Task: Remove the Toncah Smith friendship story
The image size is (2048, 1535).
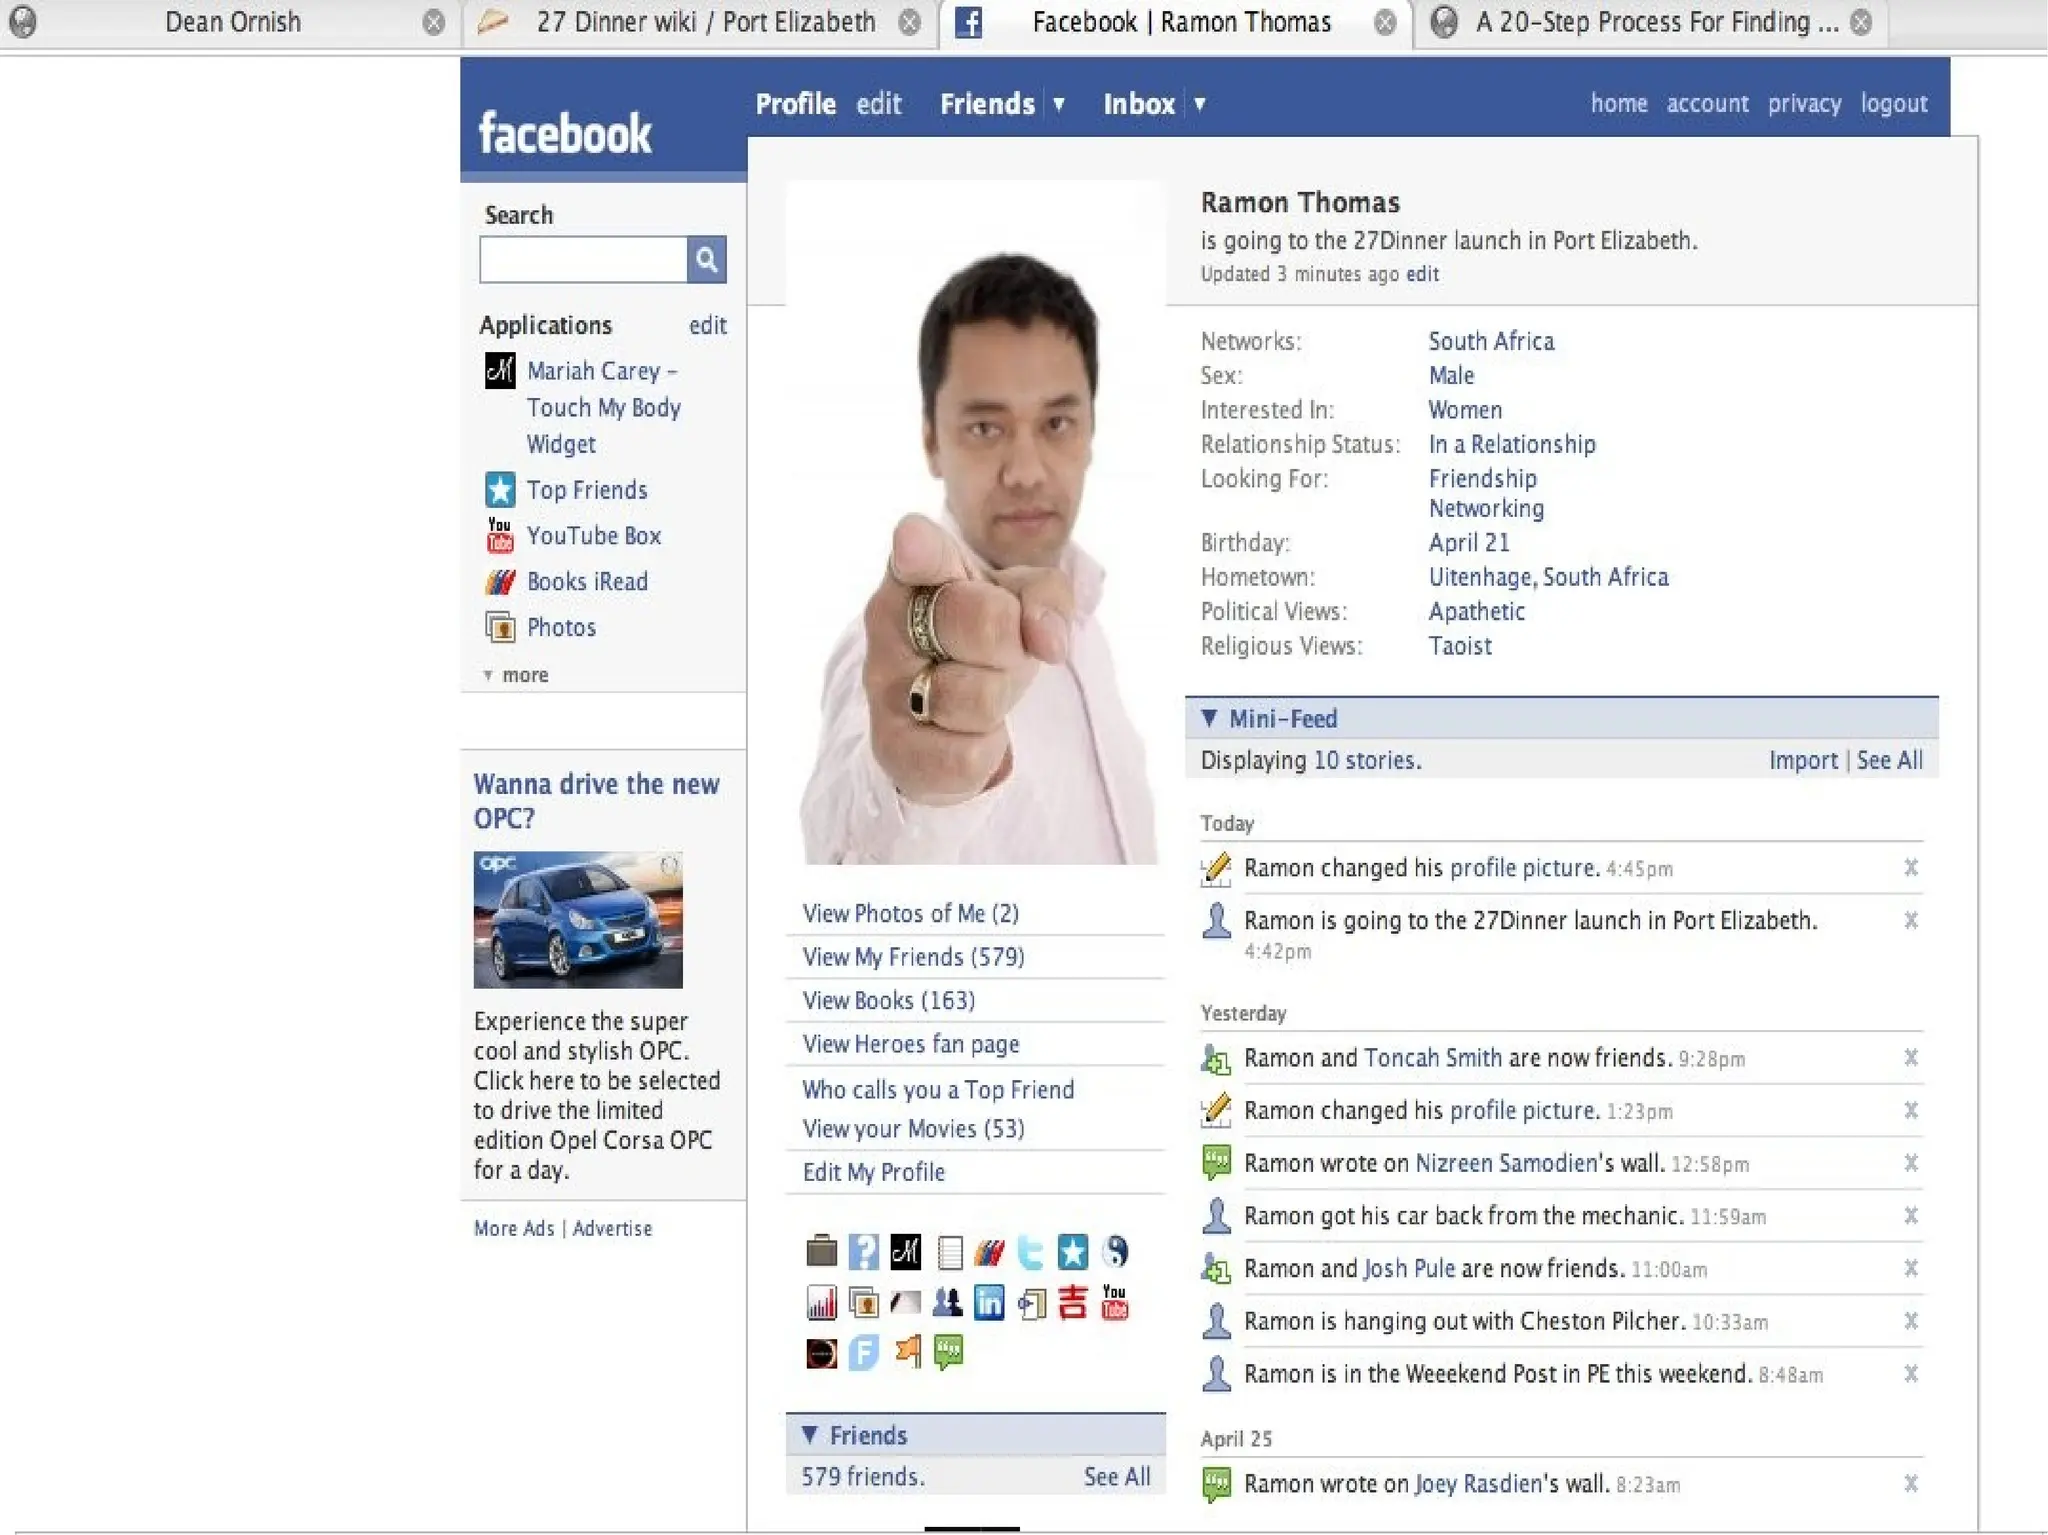Action: pos(1910,1058)
